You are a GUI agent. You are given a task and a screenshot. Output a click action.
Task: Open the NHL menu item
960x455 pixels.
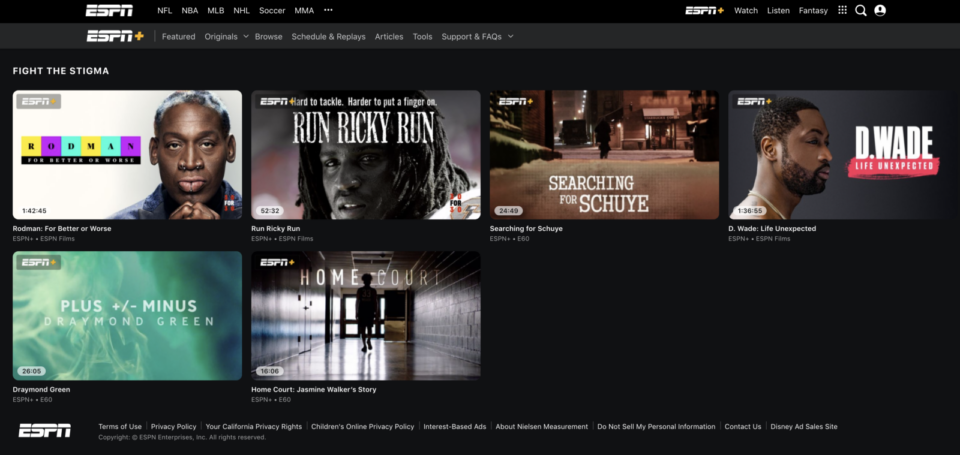[241, 10]
